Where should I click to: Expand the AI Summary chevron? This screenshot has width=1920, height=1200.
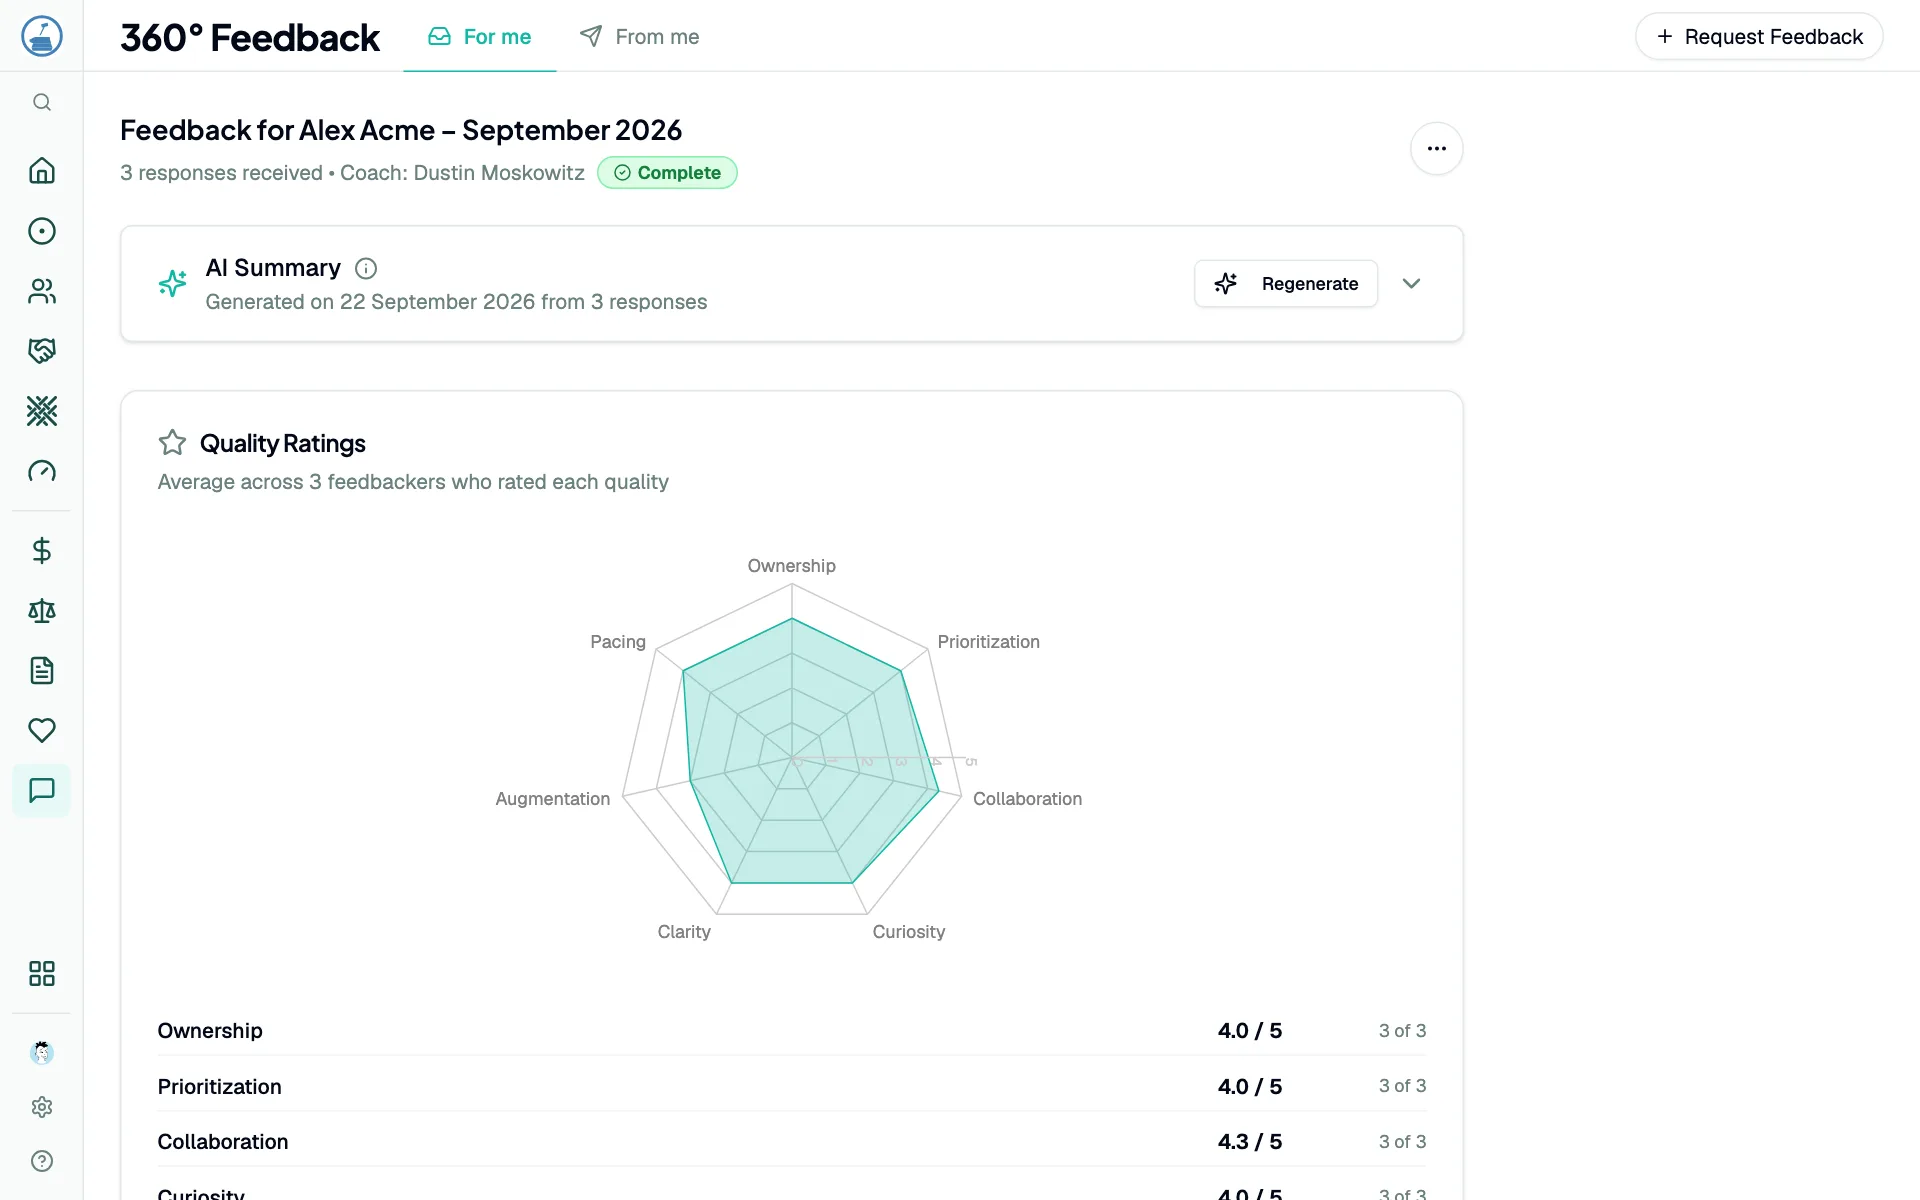coord(1411,284)
